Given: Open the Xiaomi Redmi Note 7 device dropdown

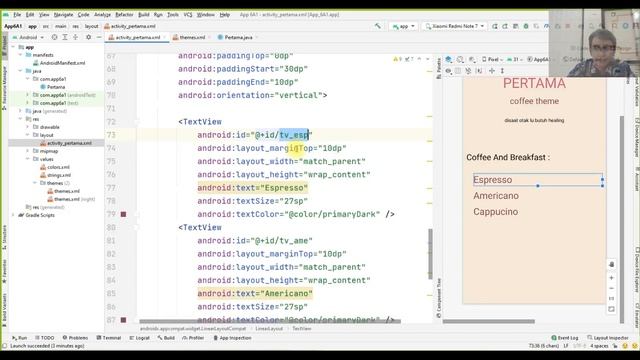Looking at the screenshot, I should [x=455, y=26].
